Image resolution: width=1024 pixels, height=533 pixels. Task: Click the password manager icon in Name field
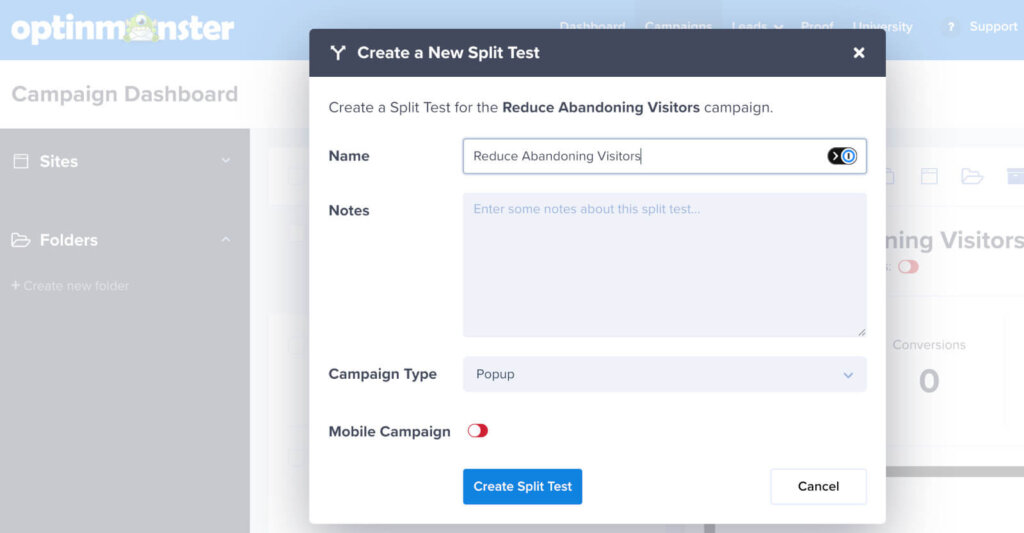click(842, 156)
